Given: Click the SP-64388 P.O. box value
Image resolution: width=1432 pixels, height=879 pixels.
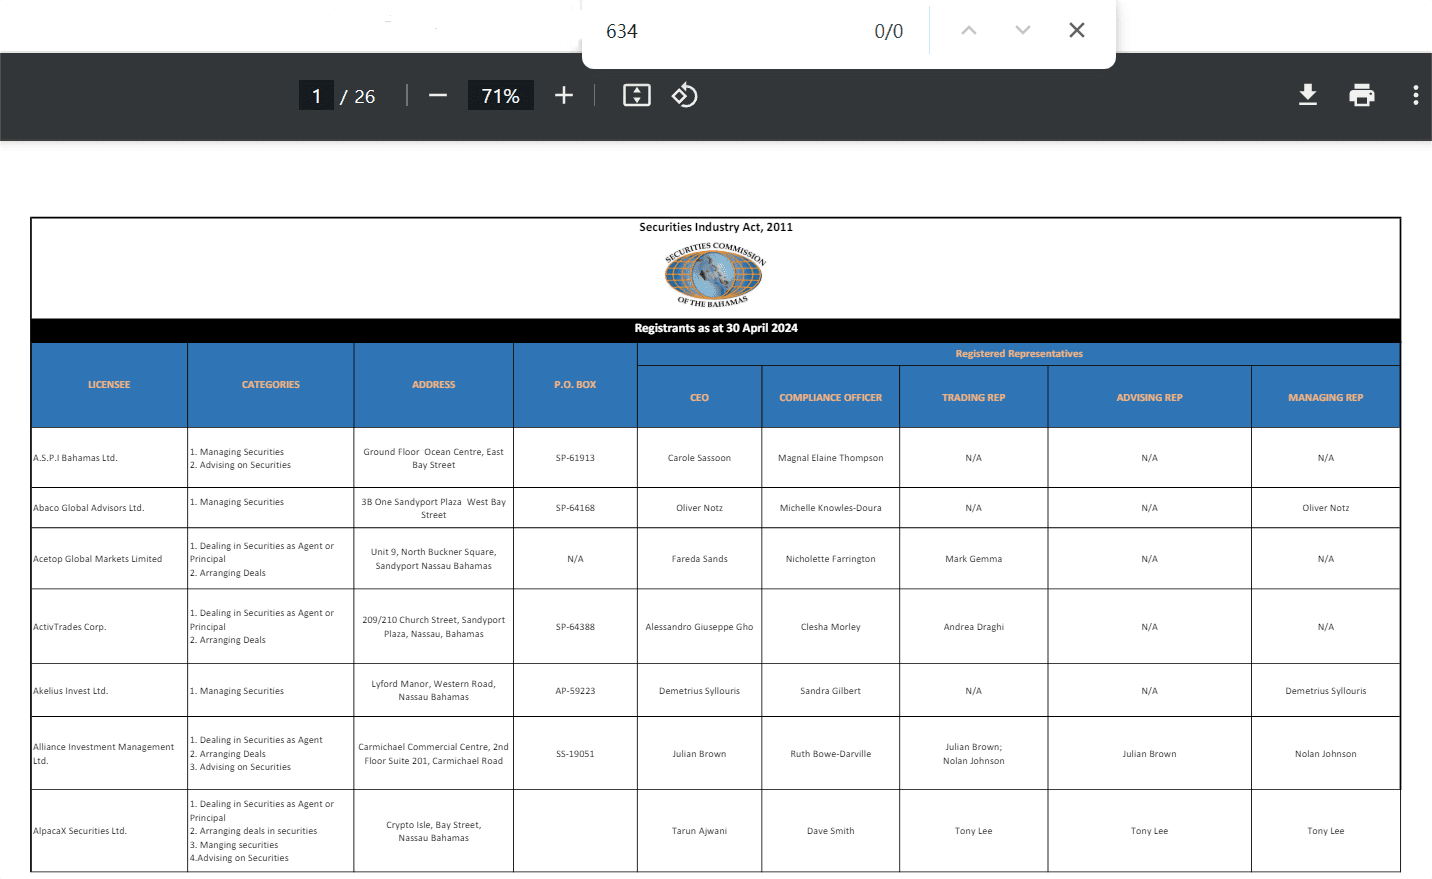Looking at the screenshot, I should (575, 627).
